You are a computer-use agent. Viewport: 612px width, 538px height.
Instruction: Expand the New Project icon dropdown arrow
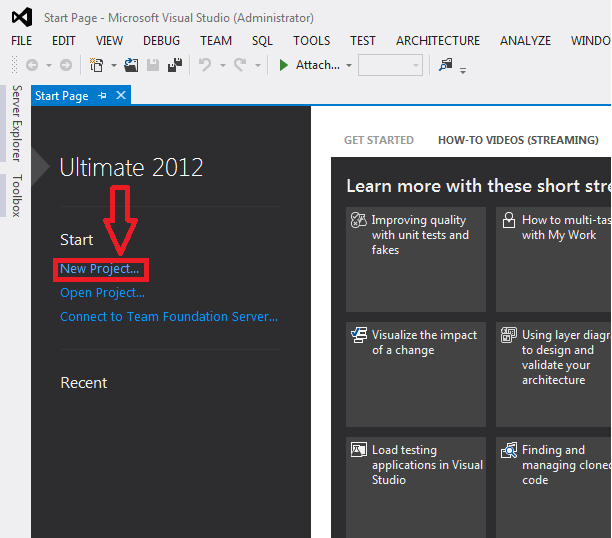113,65
